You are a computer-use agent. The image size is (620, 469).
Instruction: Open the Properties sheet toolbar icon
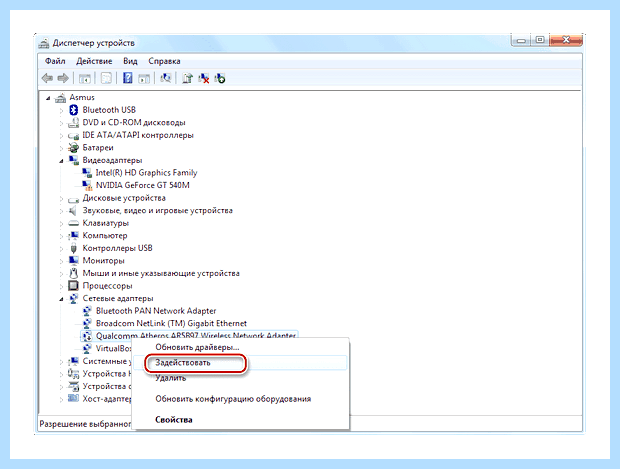[x=106, y=78]
